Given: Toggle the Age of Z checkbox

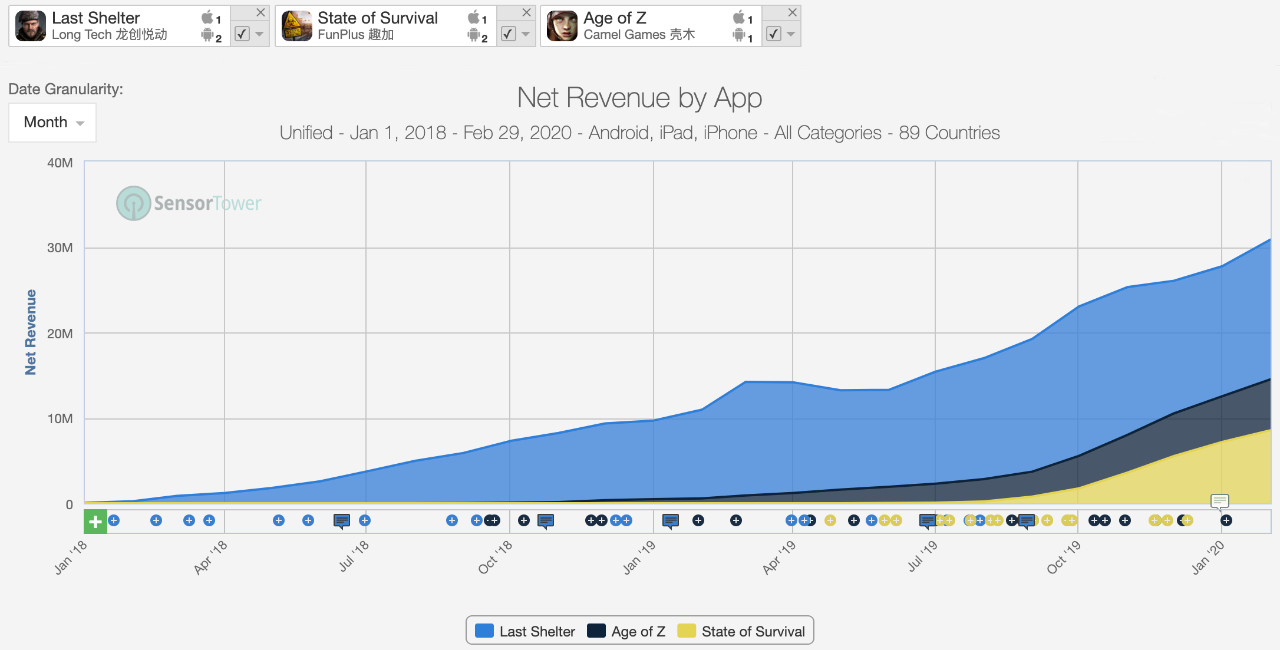Looking at the screenshot, I should (774, 33).
